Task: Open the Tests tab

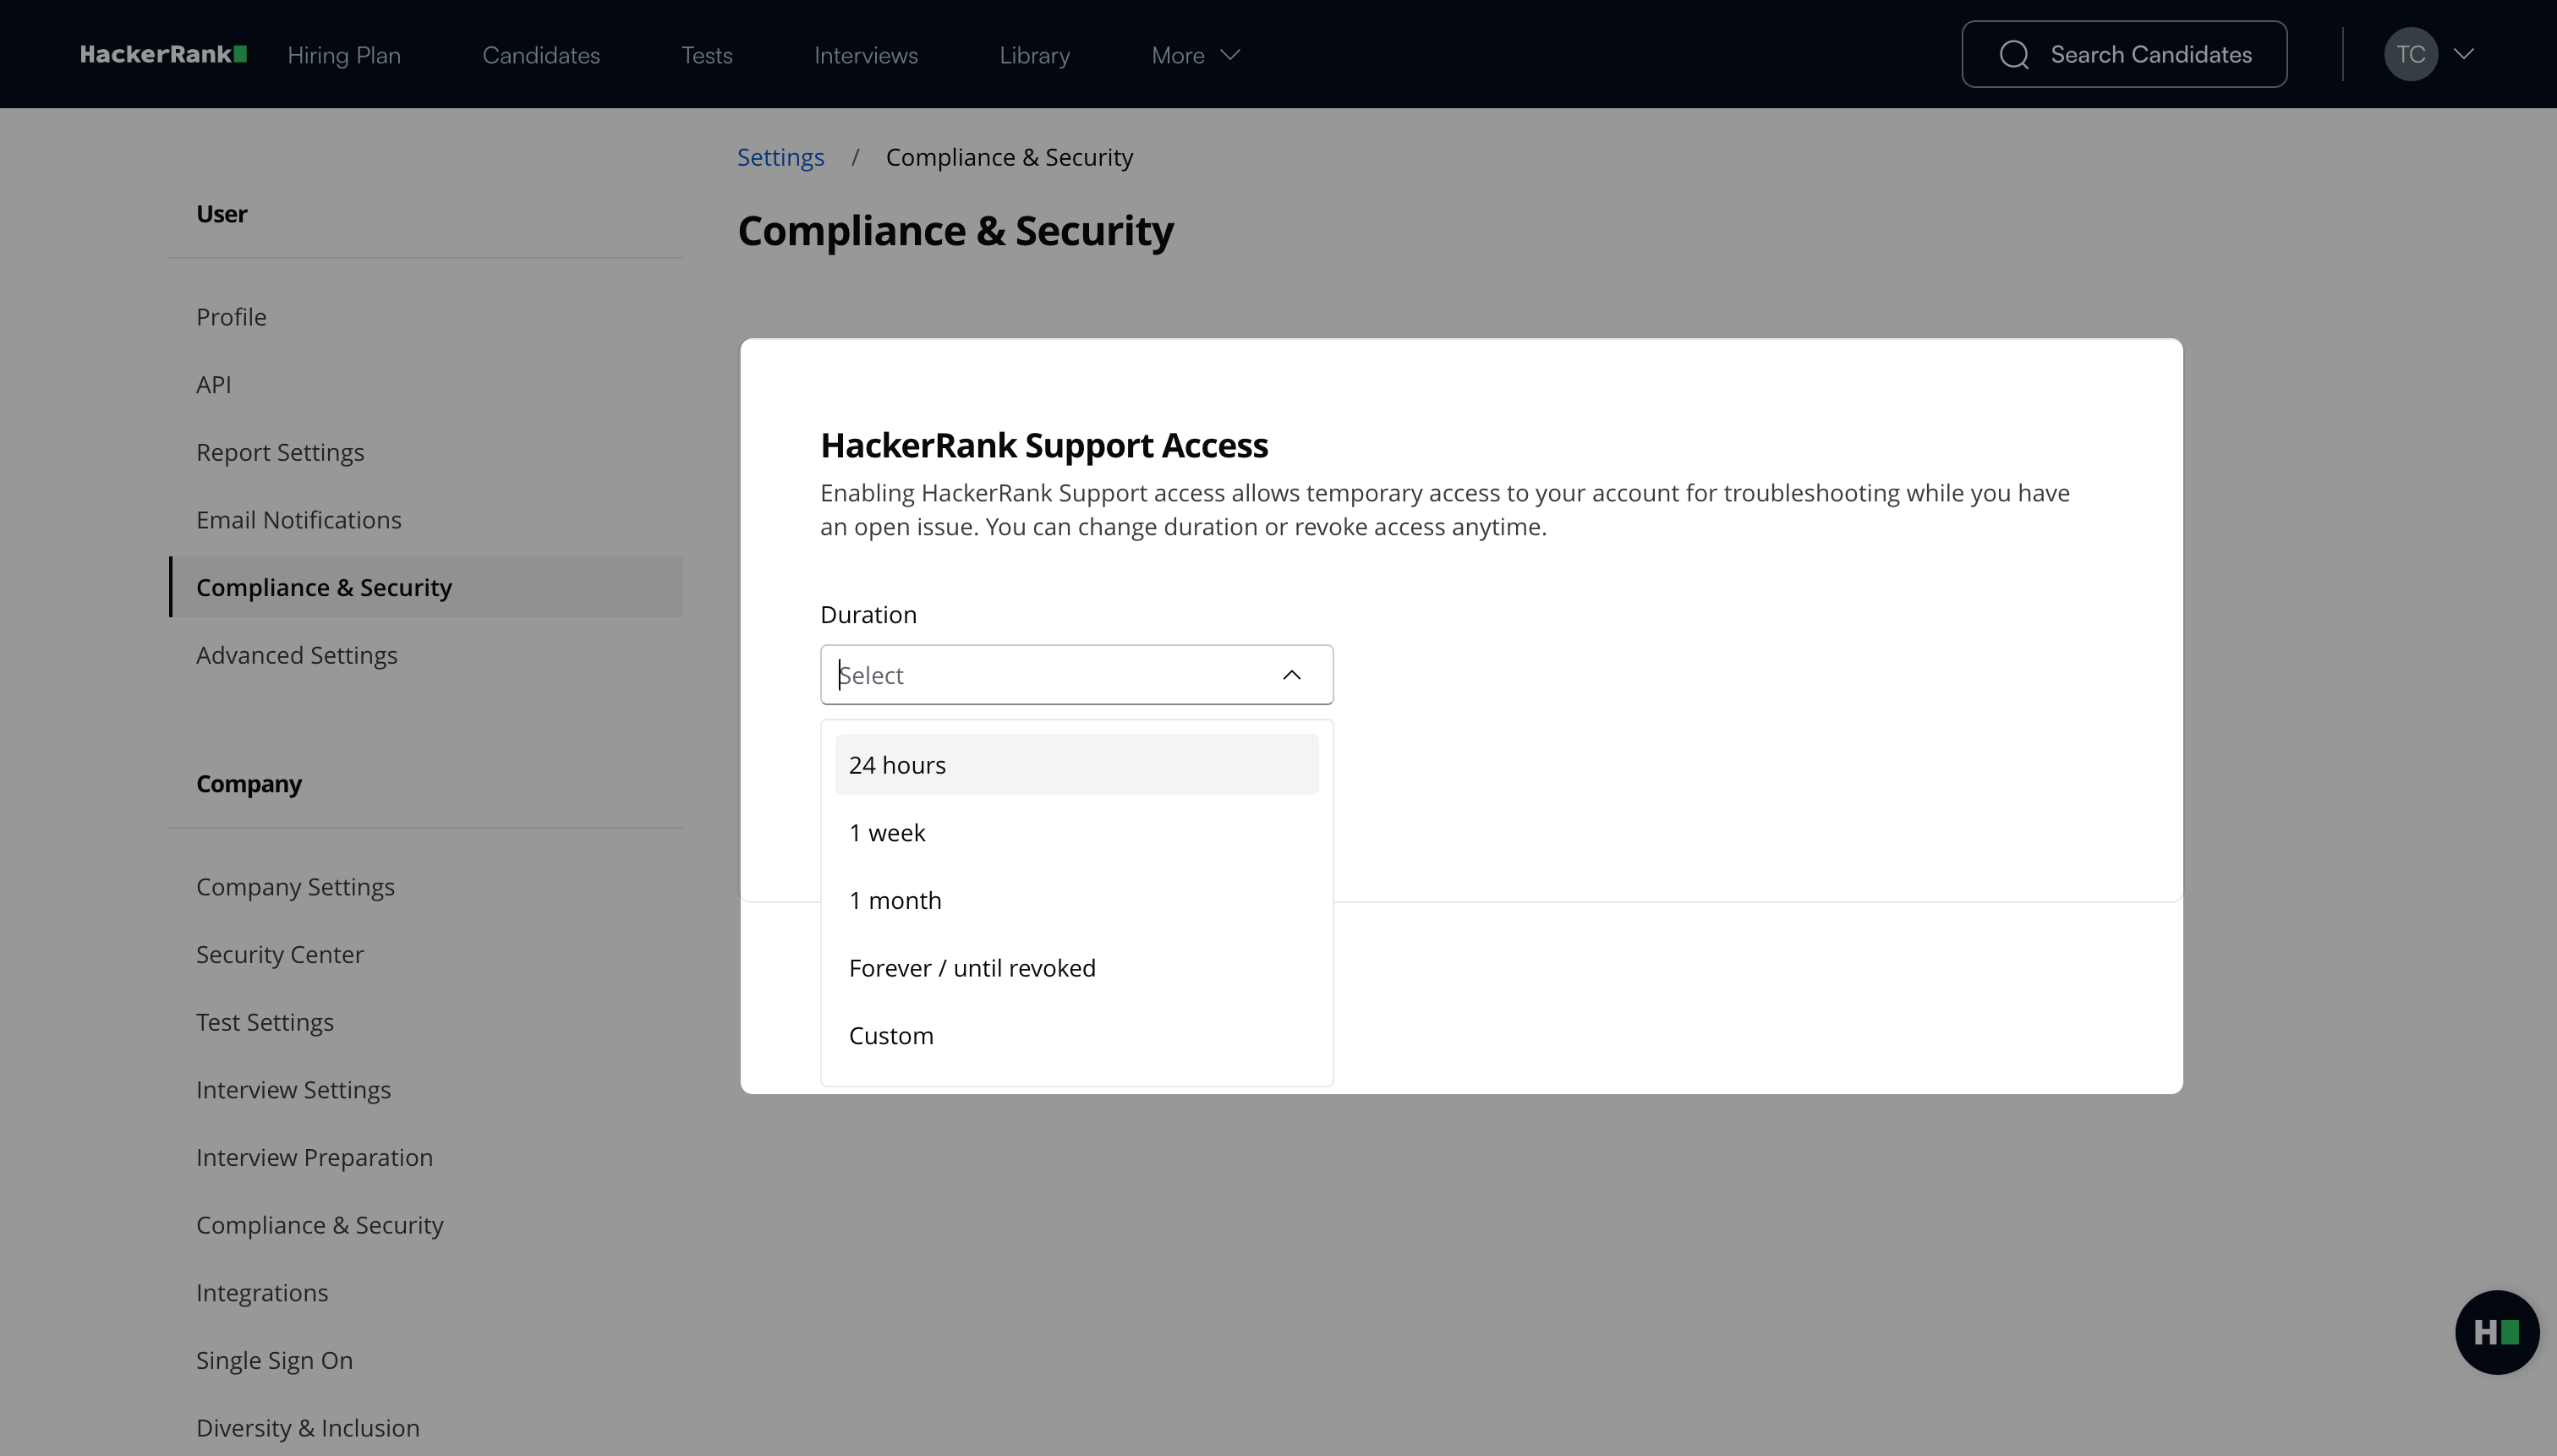Action: (x=707, y=55)
